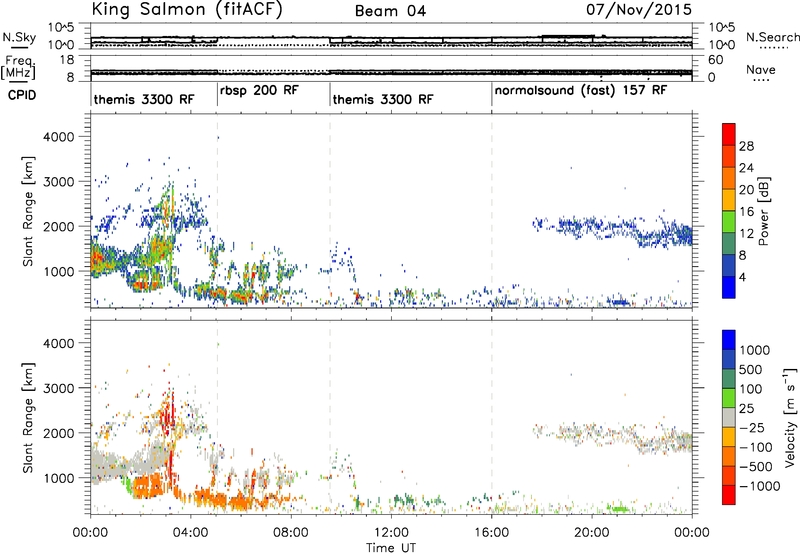
Task: Pick the gray -25 to 25 velocity segment
Action: click(x=729, y=417)
